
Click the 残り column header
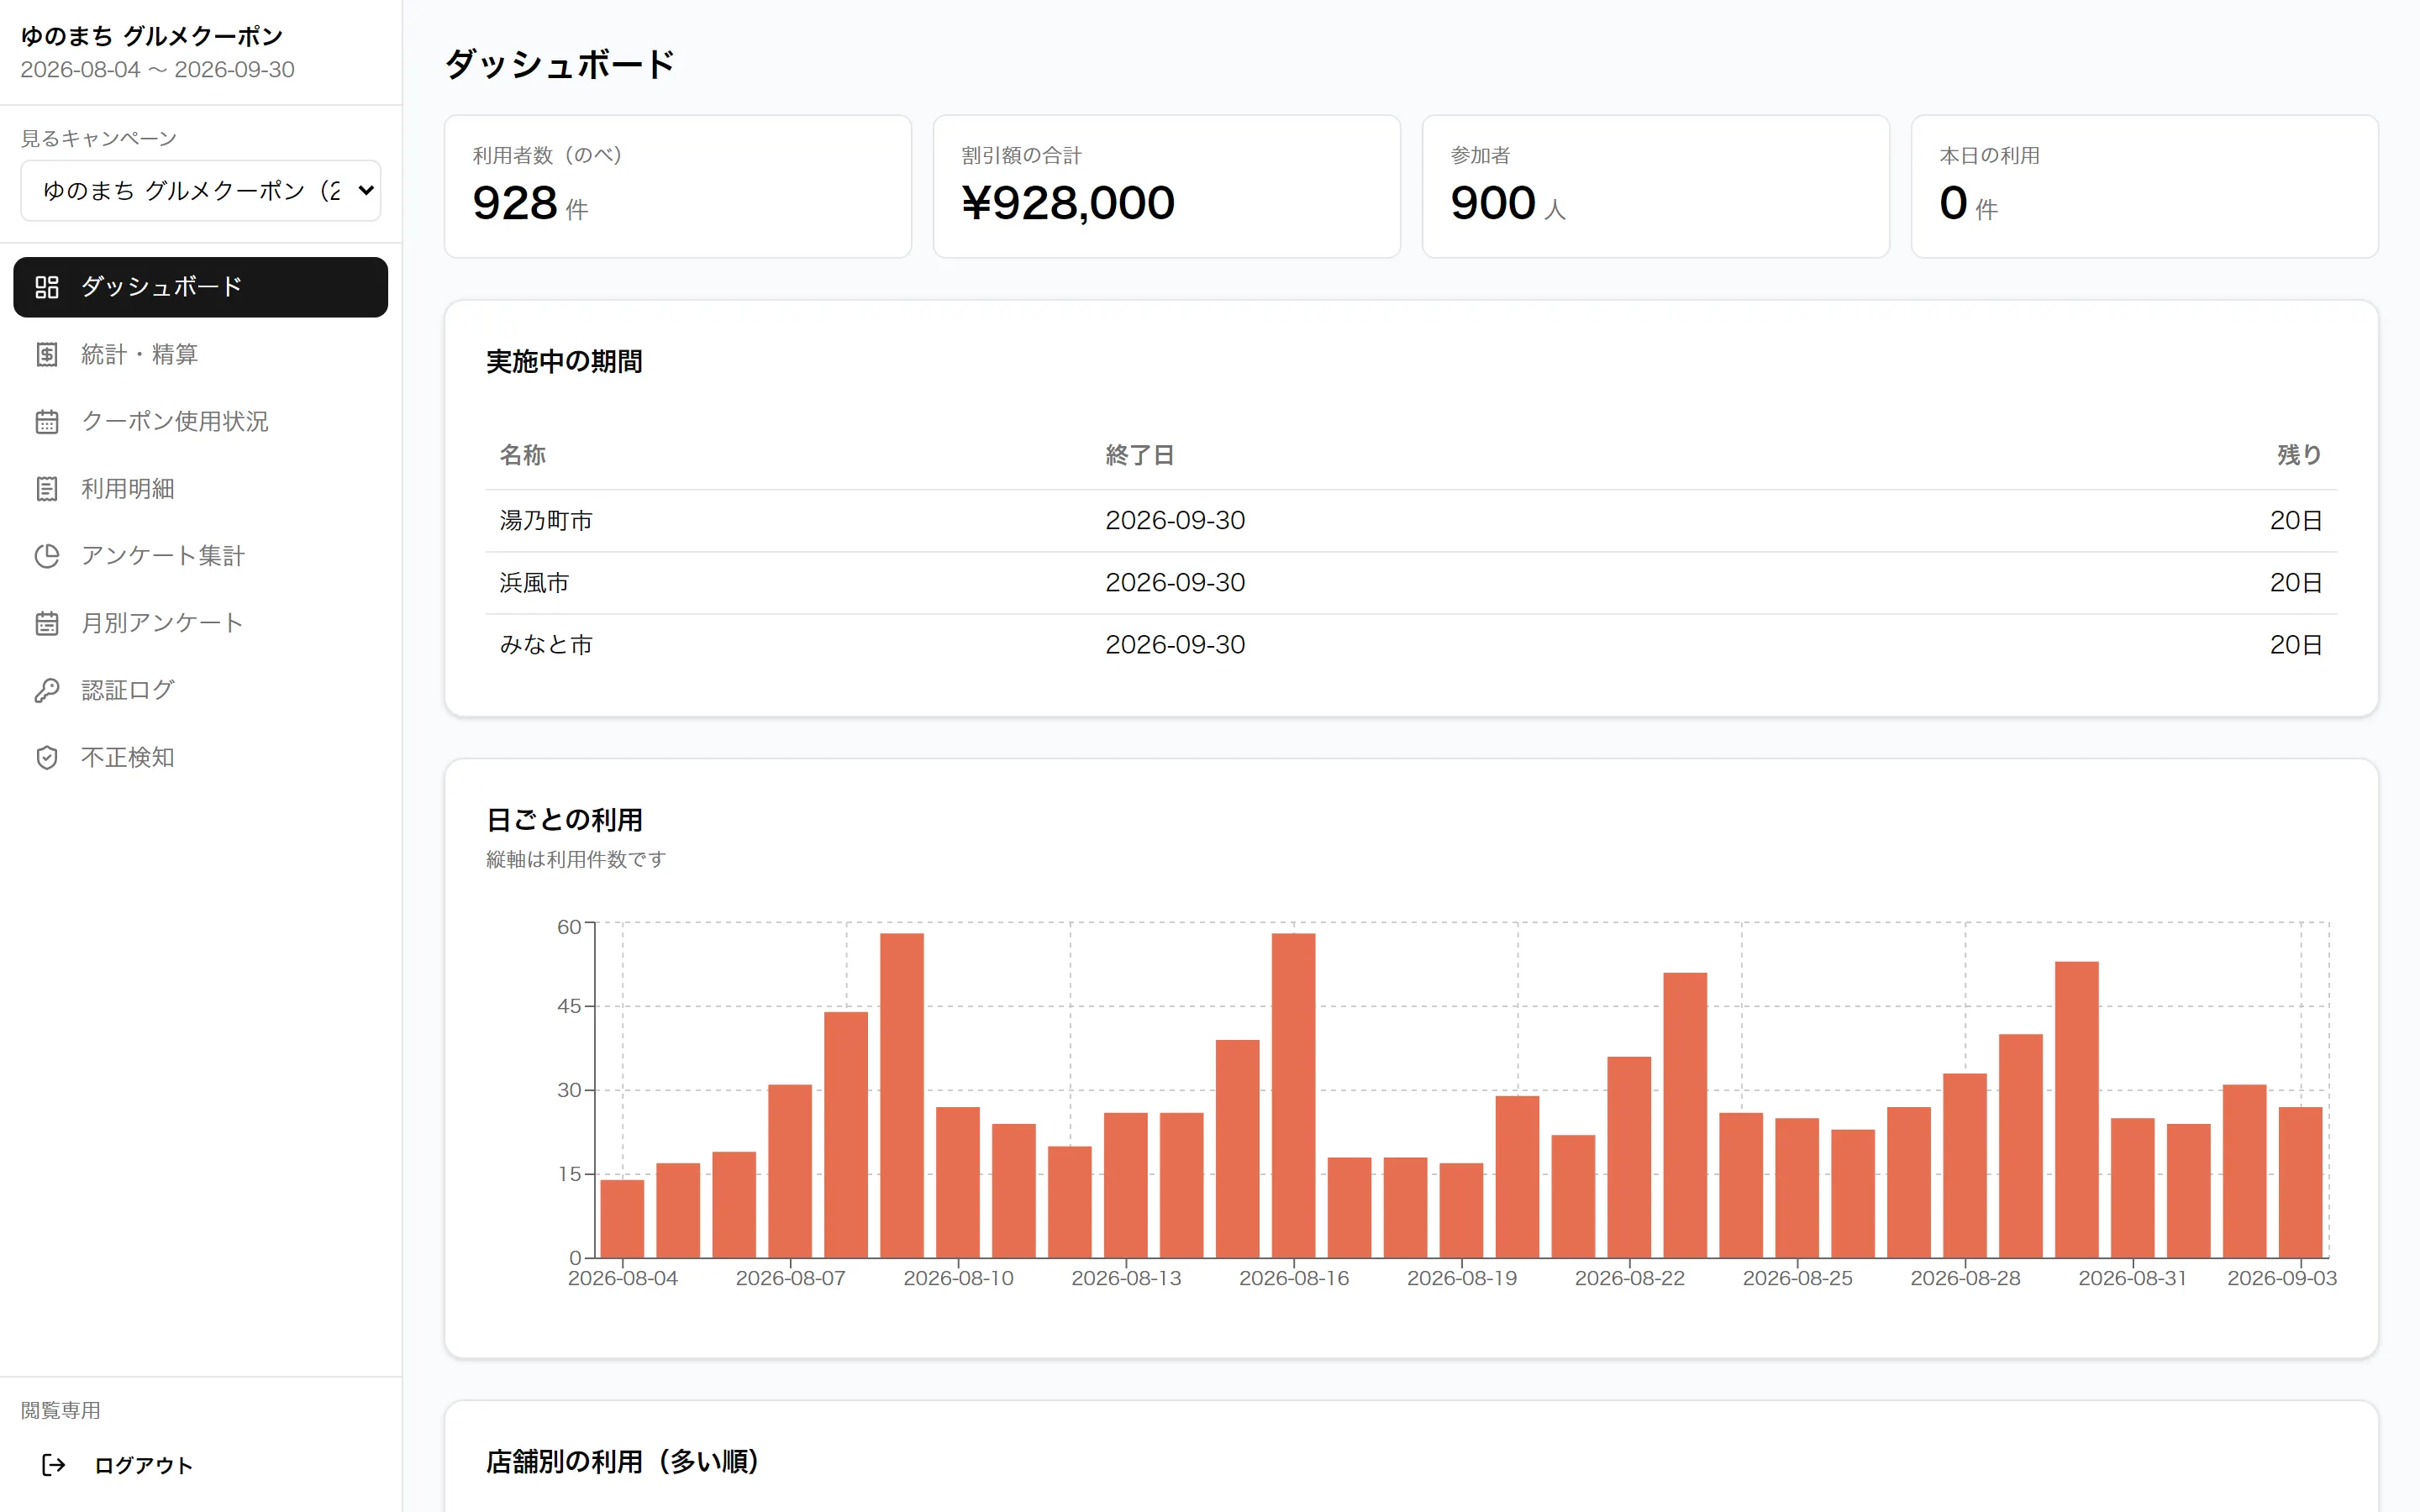tap(2300, 455)
